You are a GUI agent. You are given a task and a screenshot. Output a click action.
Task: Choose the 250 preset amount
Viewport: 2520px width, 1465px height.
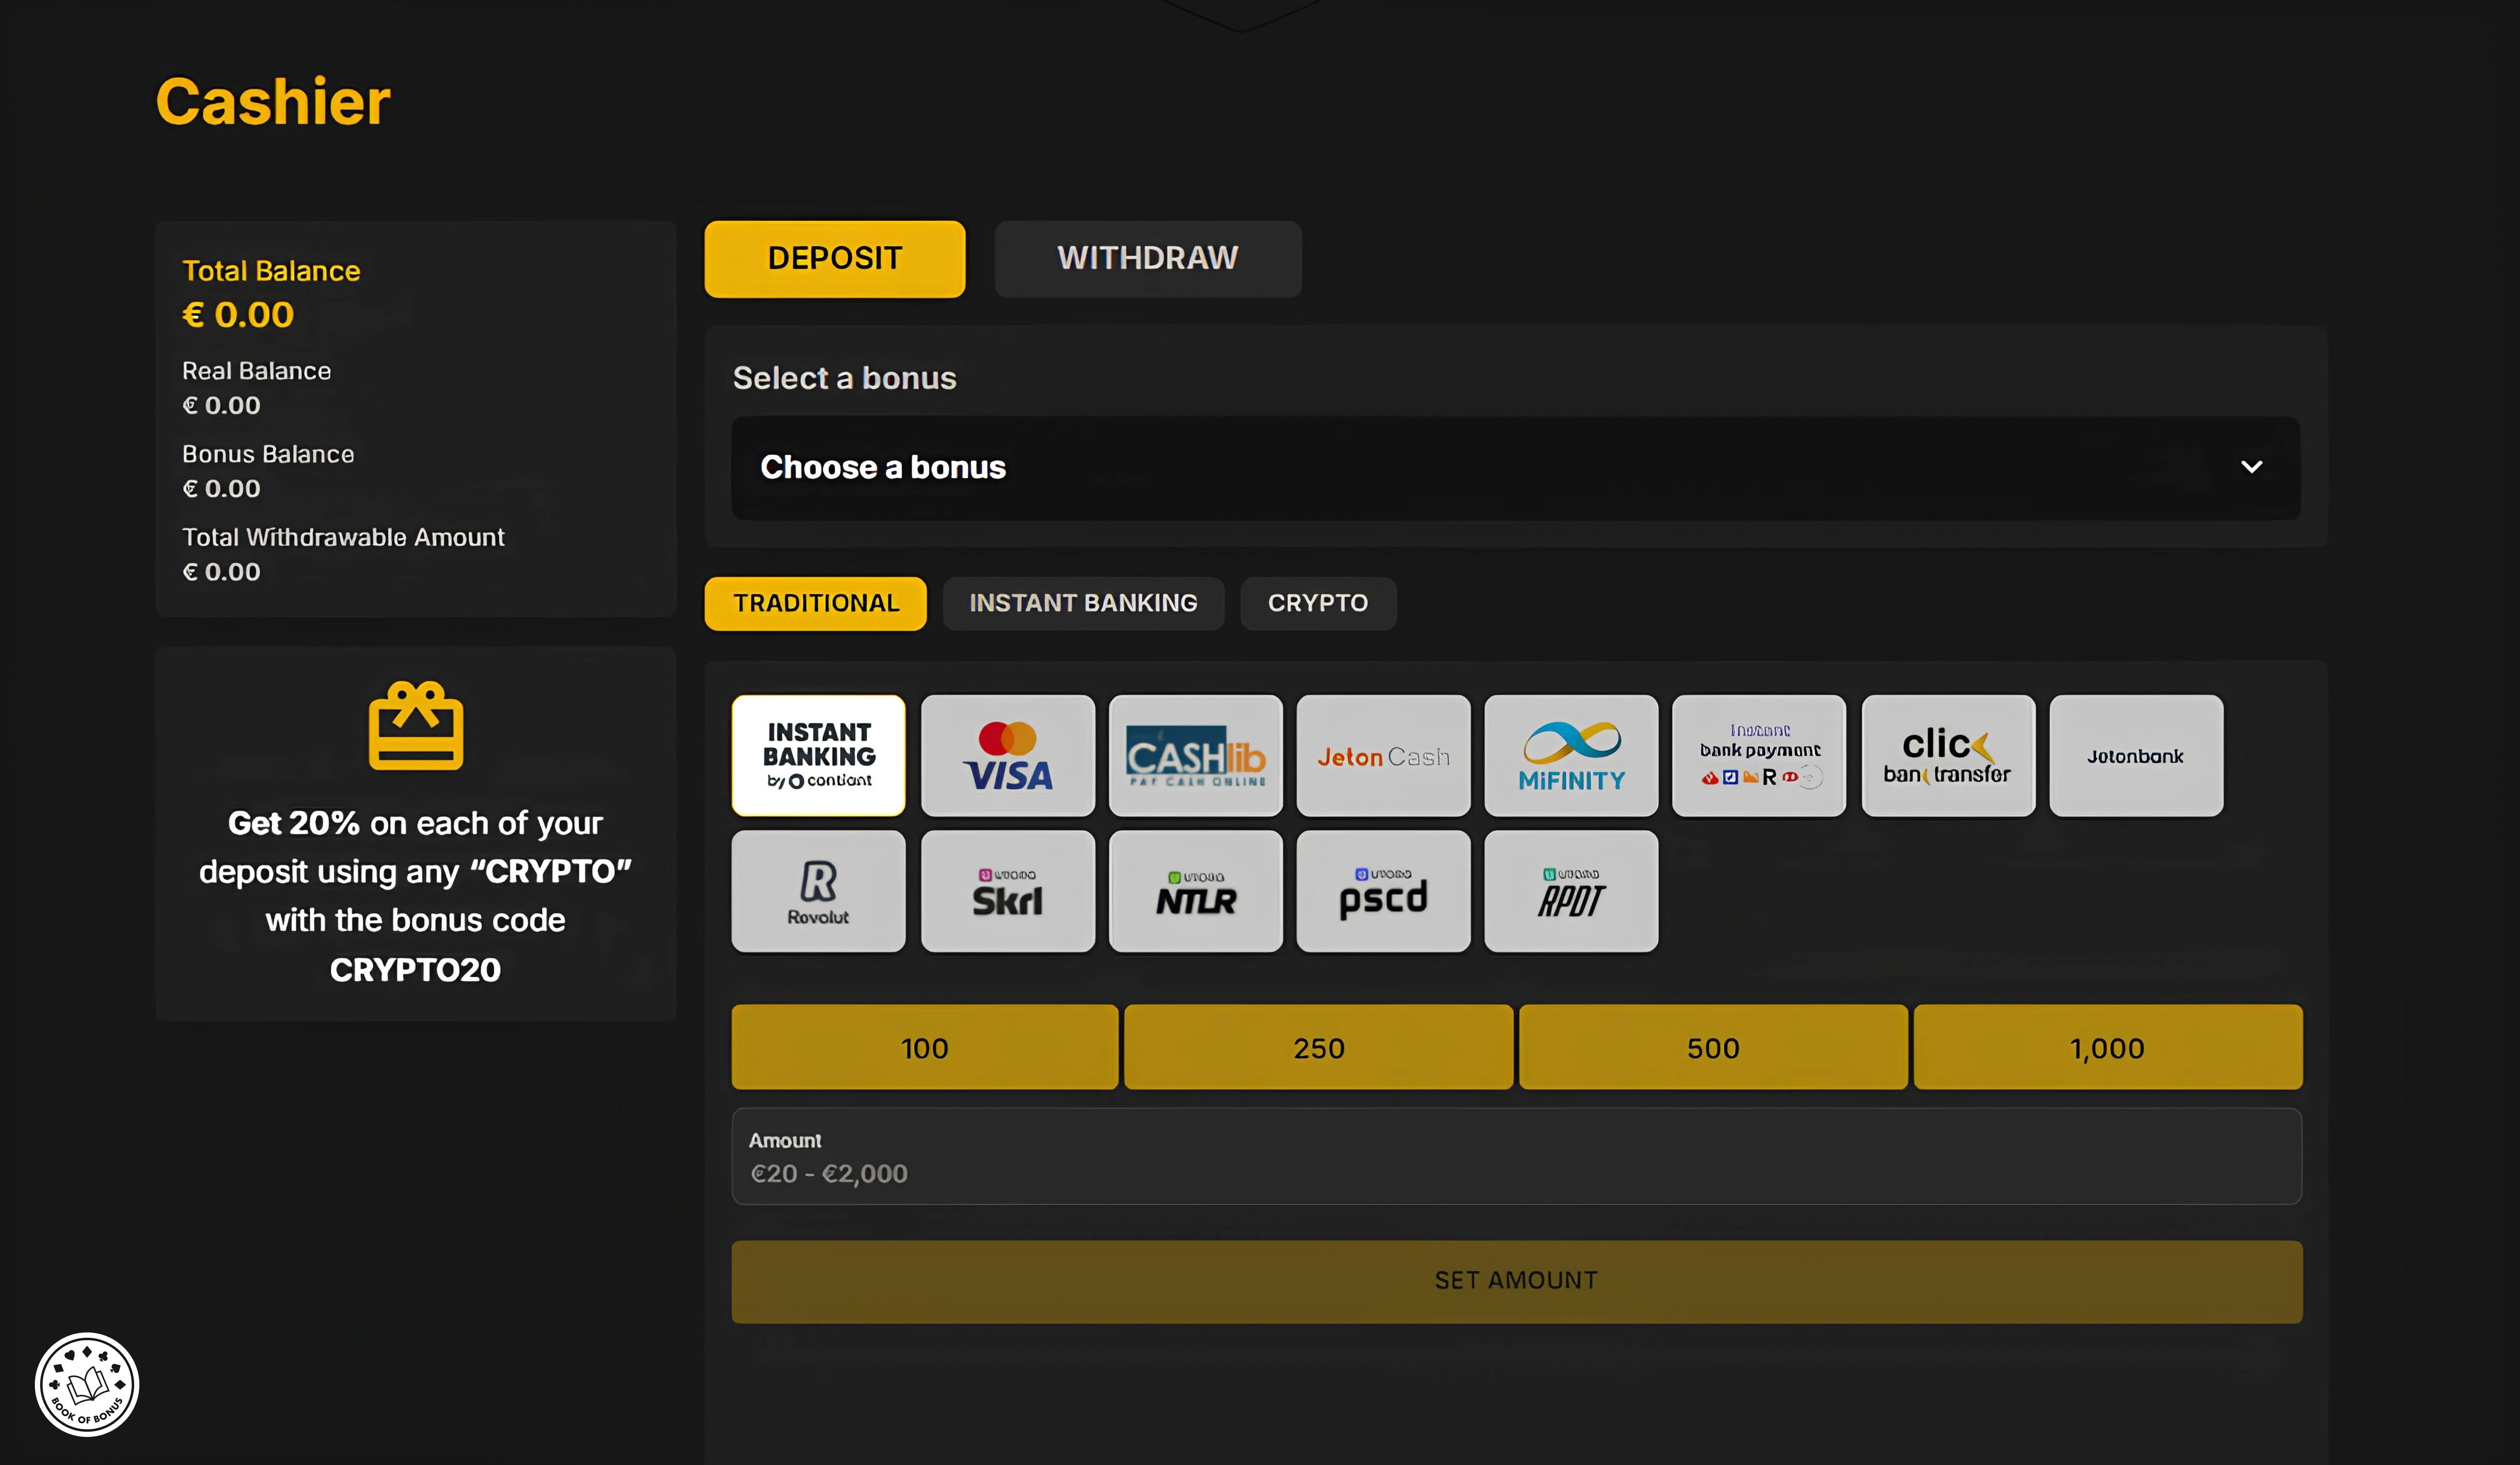[x=1319, y=1047]
